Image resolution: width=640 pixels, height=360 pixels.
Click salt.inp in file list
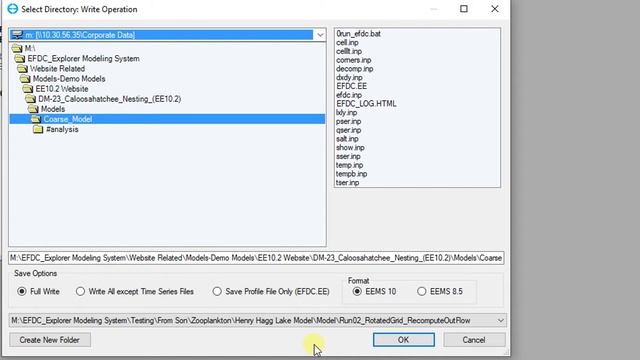click(x=347, y=139)
